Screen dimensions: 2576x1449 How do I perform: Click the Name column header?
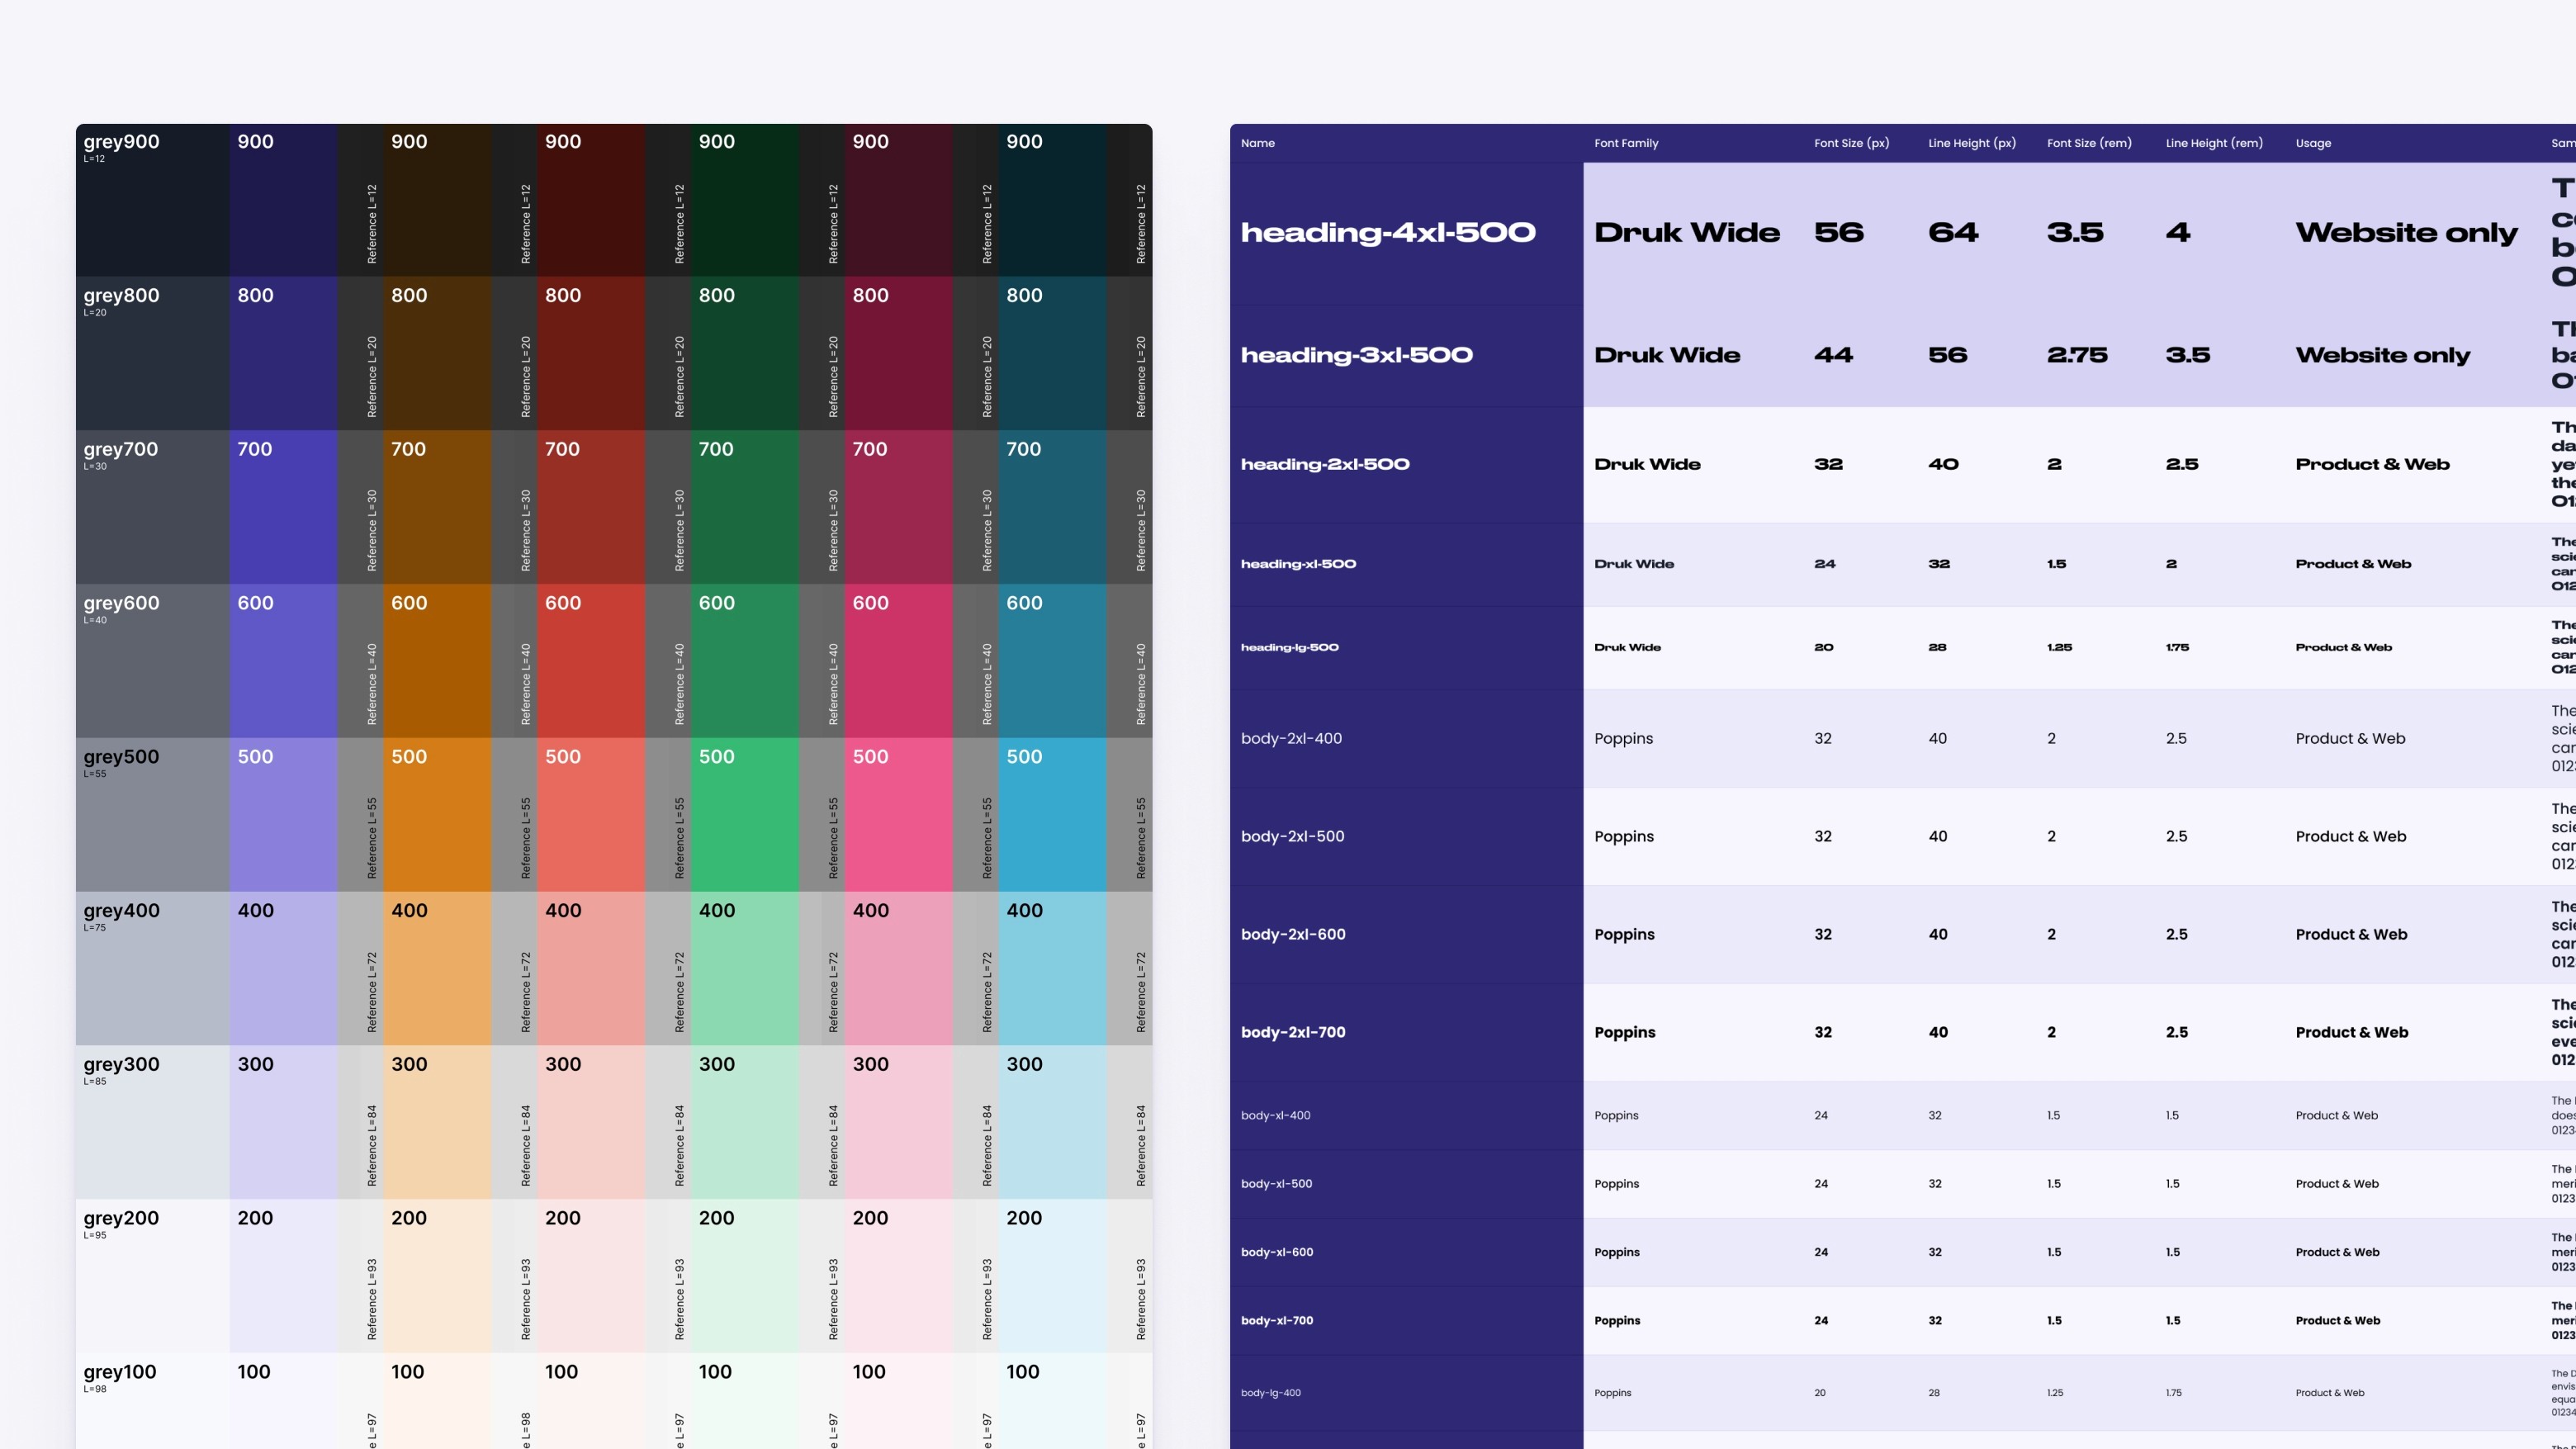1257,143
